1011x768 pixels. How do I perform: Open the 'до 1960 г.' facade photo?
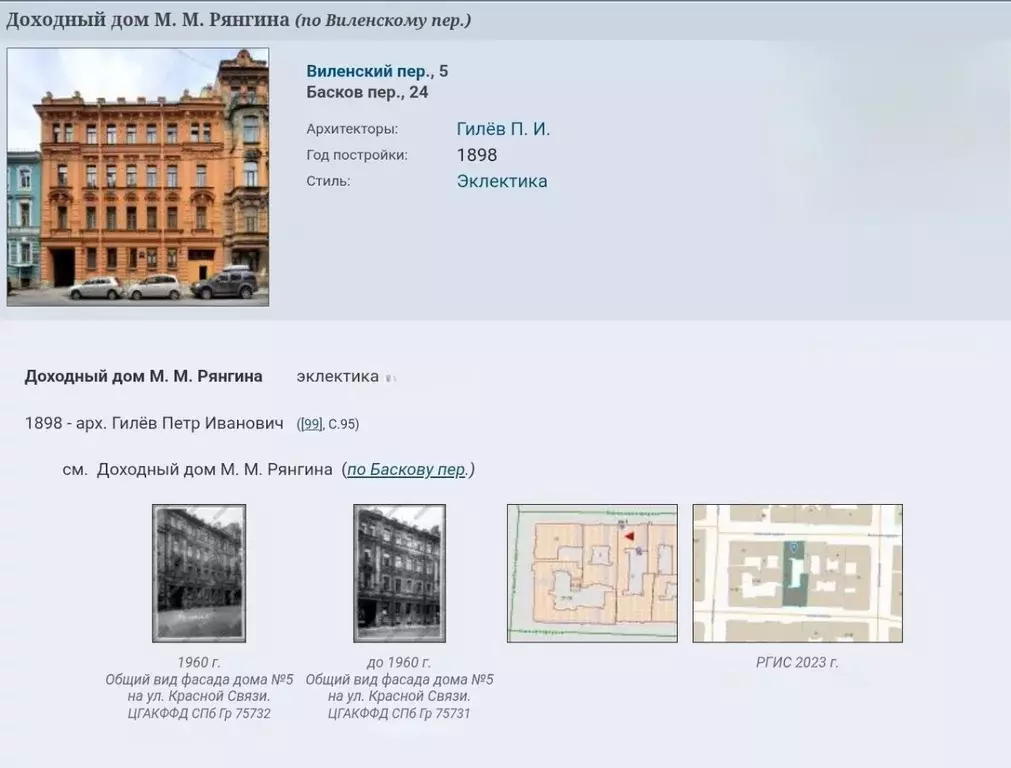399,573
